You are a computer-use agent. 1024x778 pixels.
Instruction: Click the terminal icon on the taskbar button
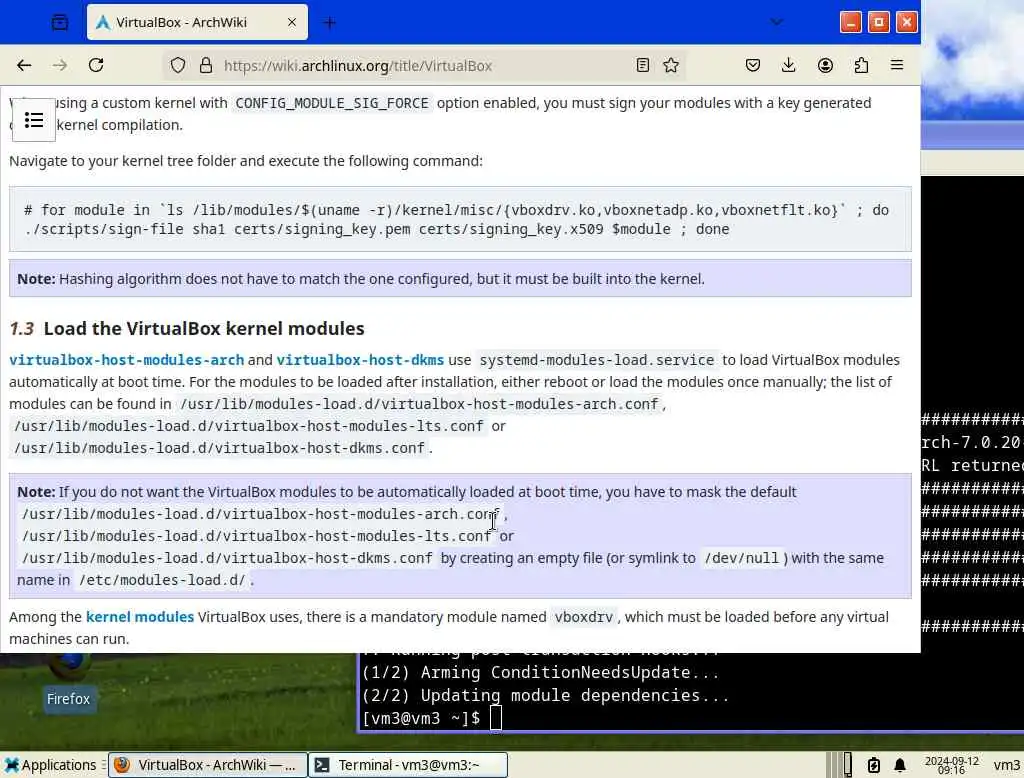(322, 765)
